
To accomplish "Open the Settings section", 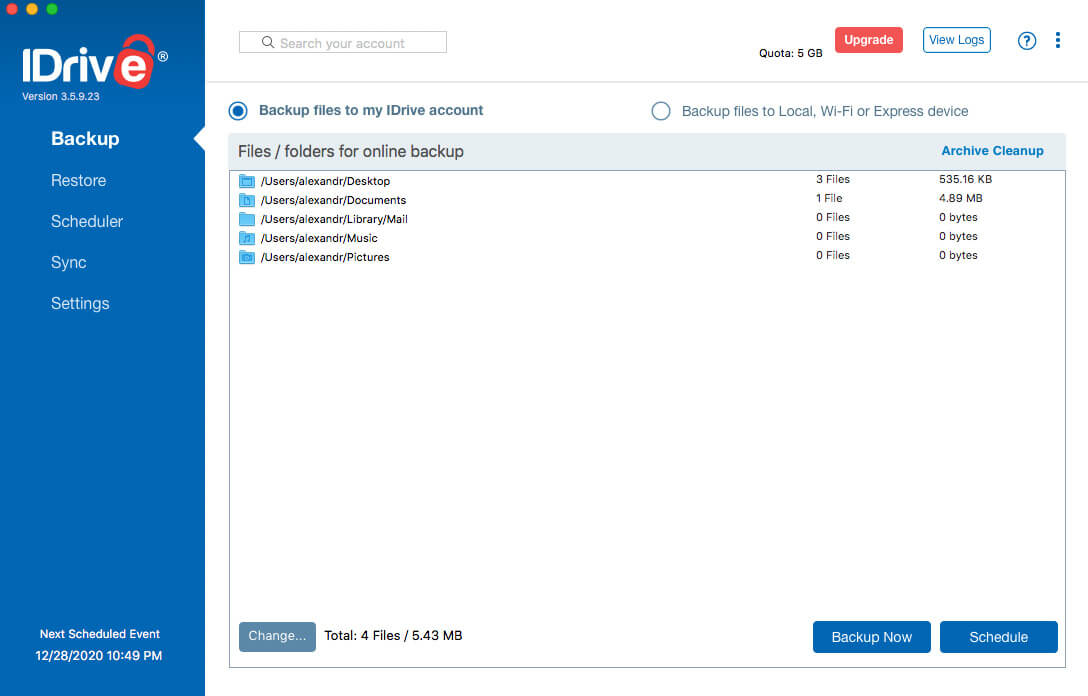I will [80, 303].
